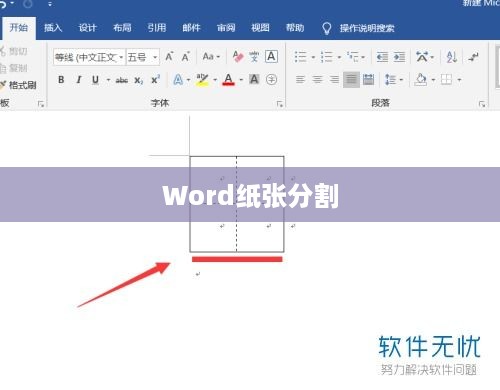The height and width of the screenshot is (390, 500).
Task: Click Decrease Indent icon
Action: point(382,57)
